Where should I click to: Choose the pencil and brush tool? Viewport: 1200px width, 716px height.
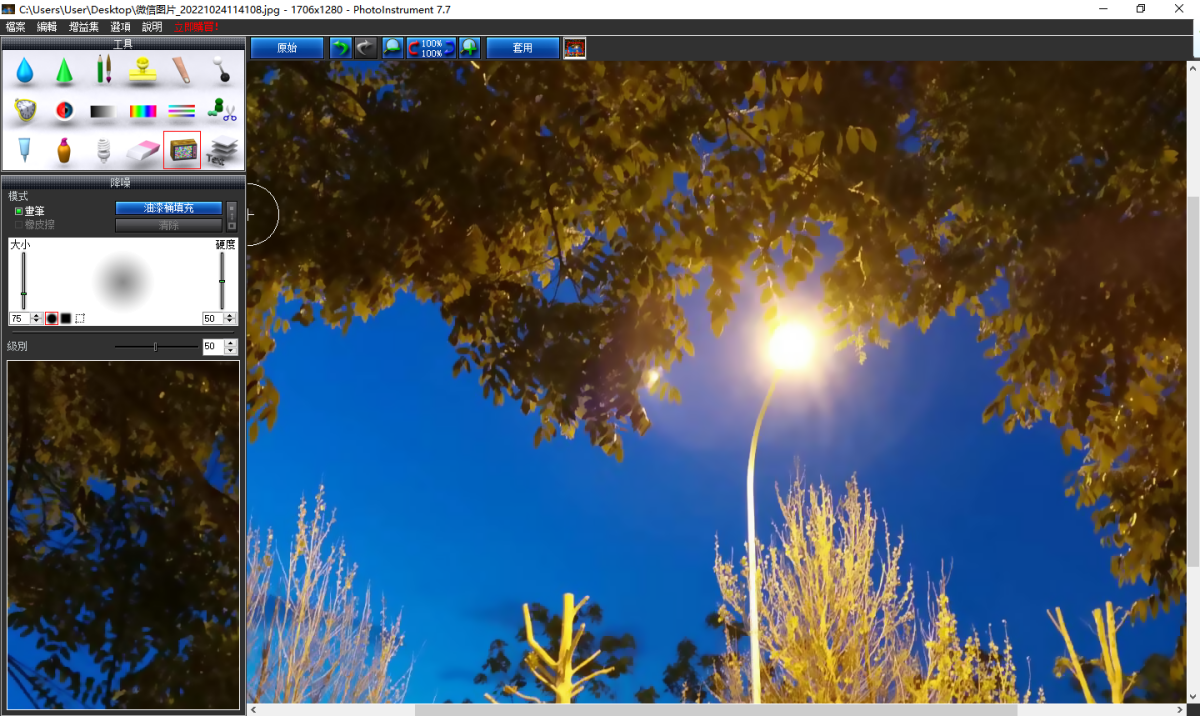pos(103,70)
